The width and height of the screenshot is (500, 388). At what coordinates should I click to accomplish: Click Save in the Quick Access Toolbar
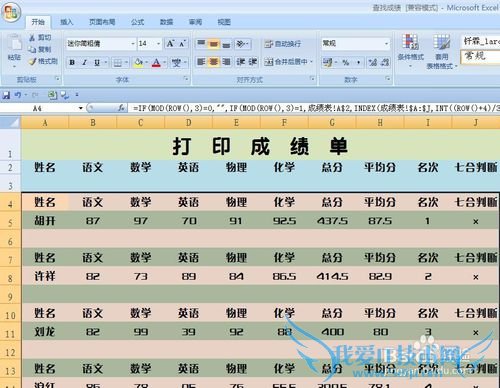tap(6, 95)
